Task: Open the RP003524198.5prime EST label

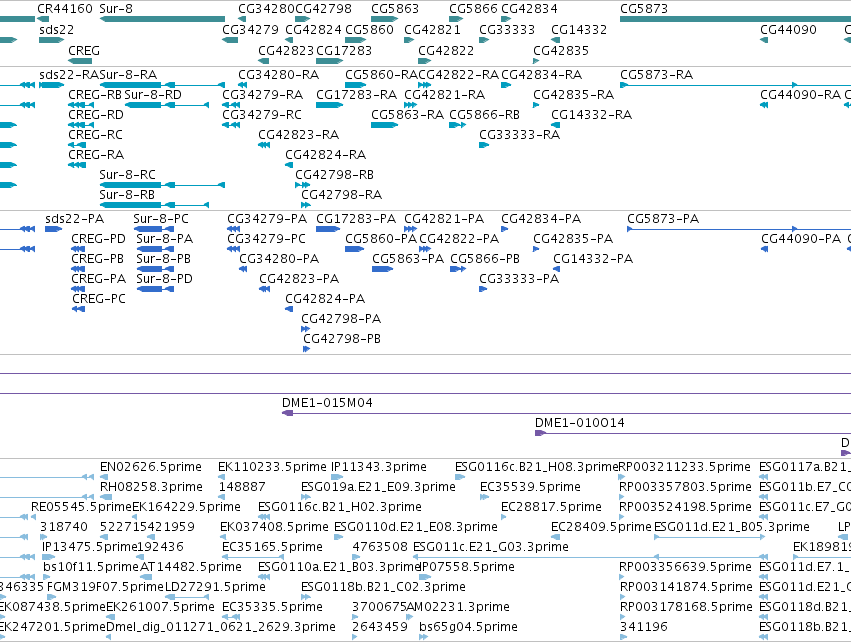Action: [685, 507]
